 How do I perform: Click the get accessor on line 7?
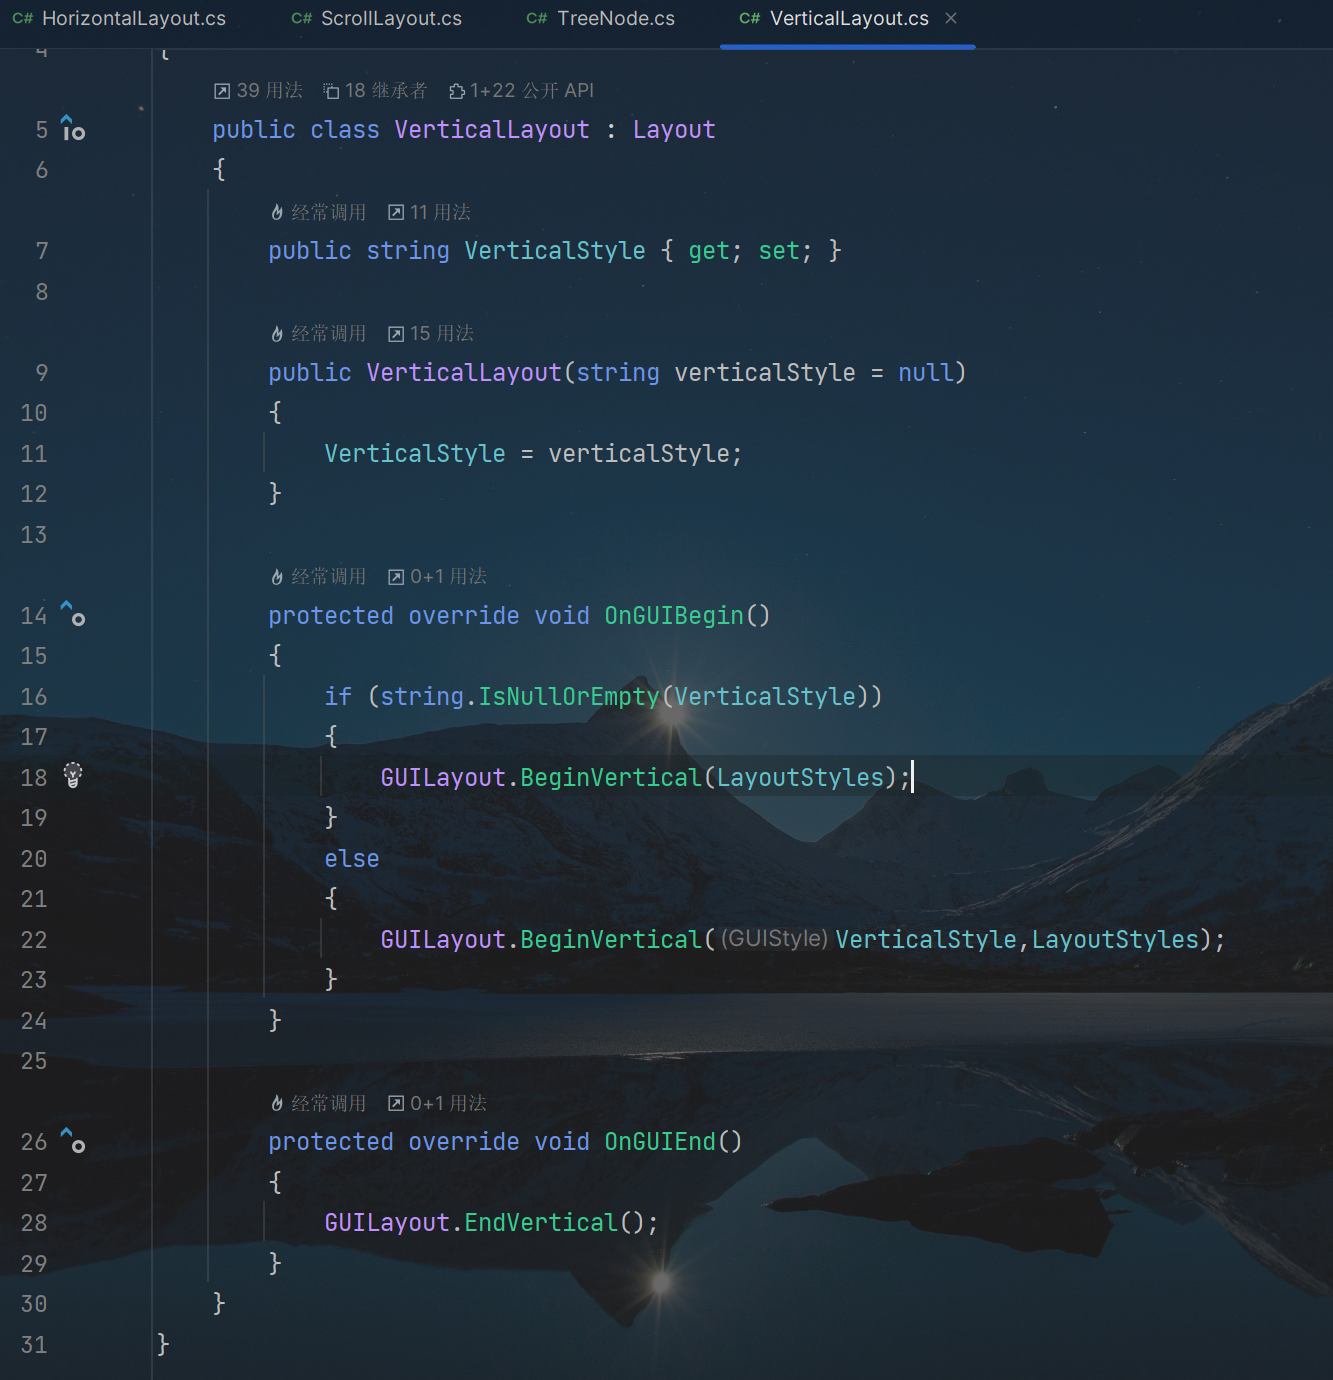pos(709,251)
